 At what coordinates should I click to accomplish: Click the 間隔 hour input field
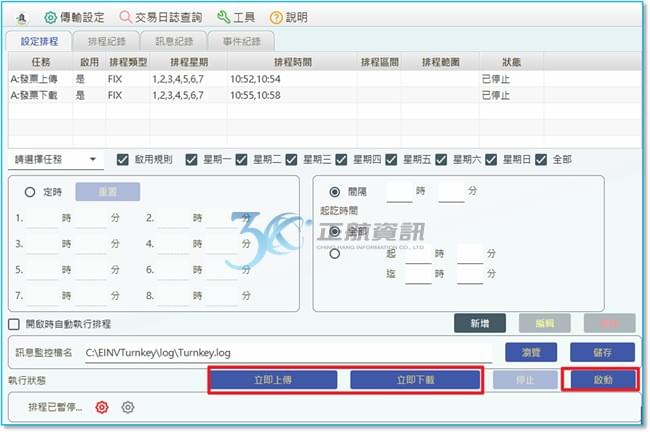coord(399,192)
